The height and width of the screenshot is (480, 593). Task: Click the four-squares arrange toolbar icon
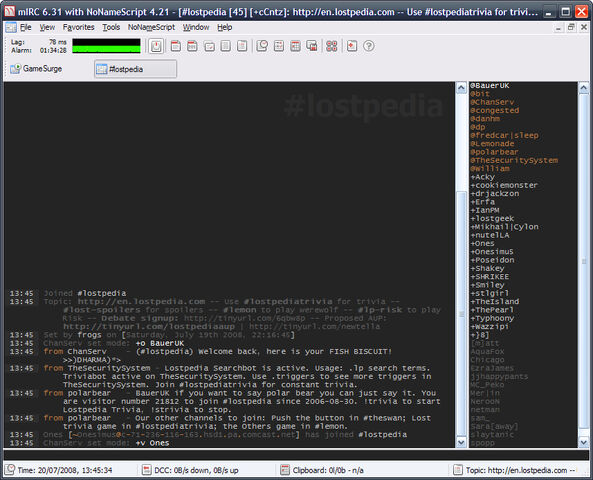tap(332, 46)
